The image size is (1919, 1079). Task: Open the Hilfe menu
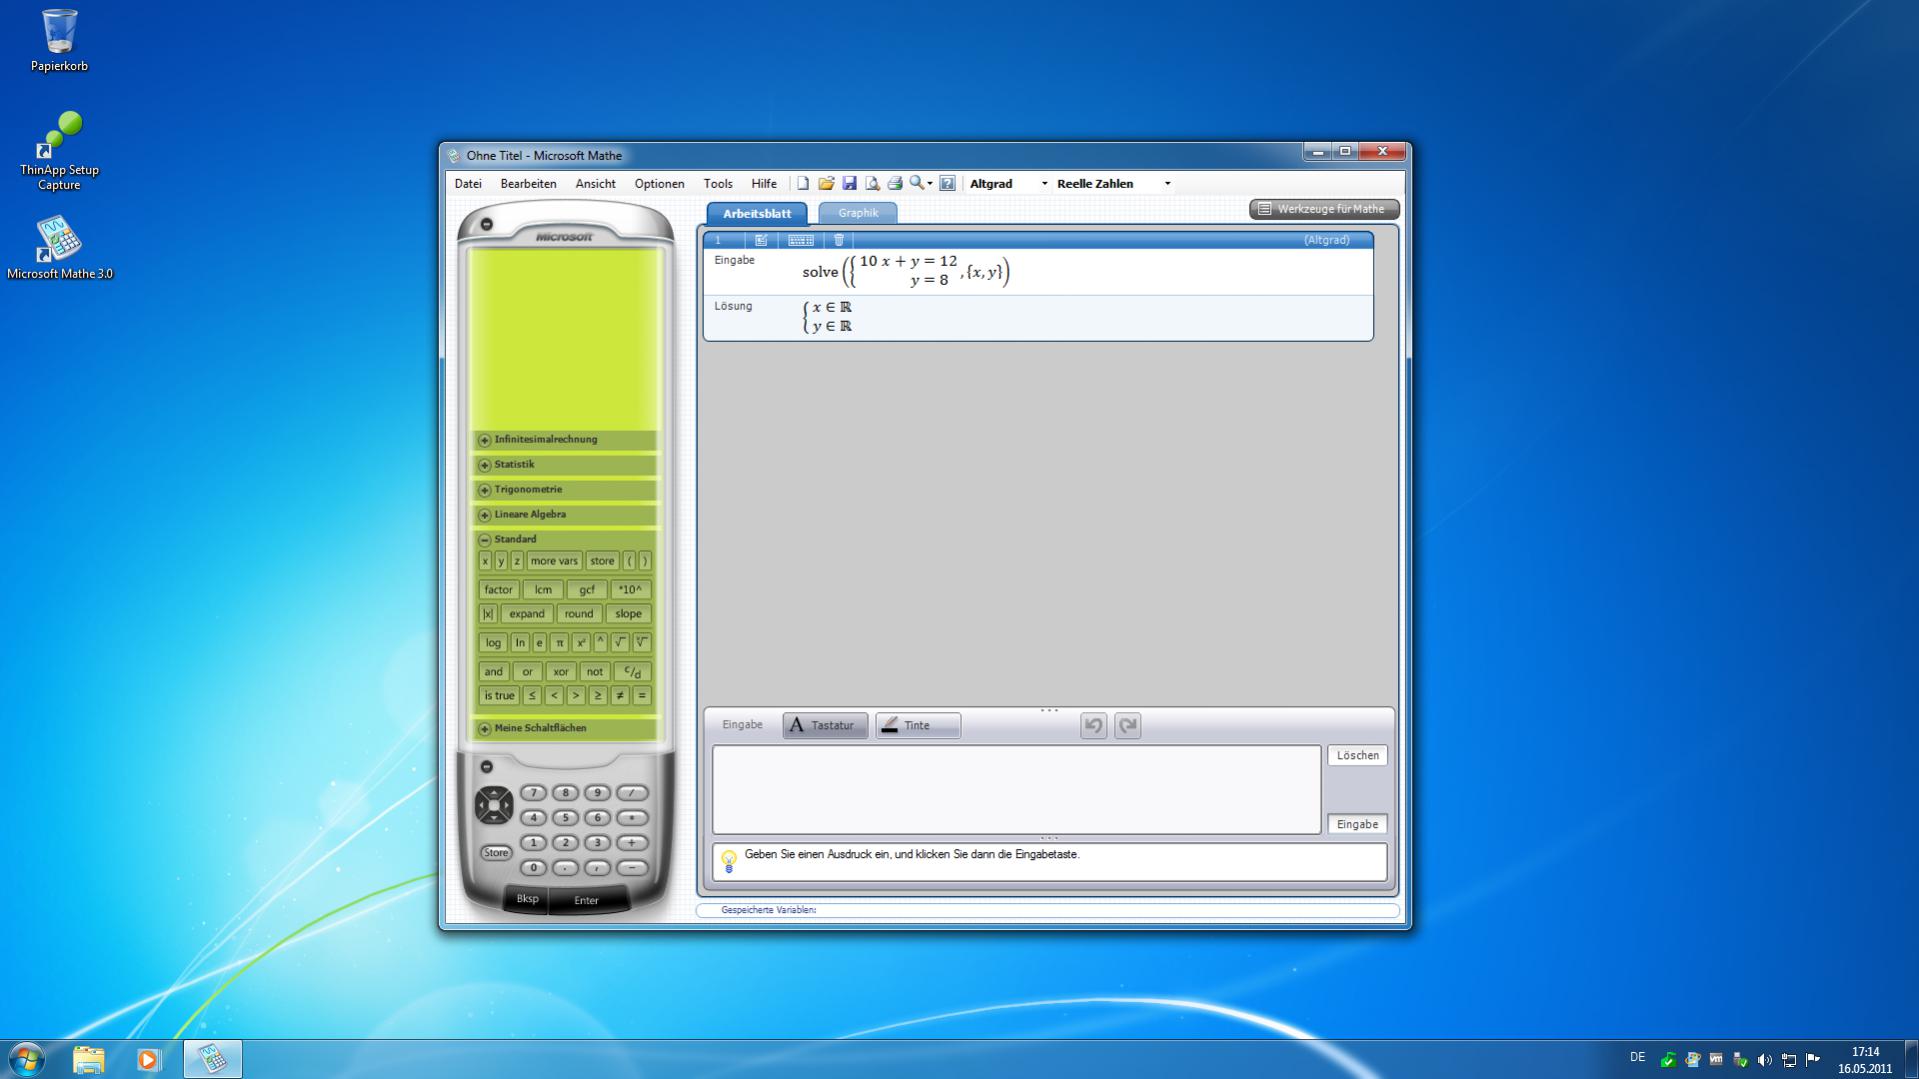pyautogui.click(x=764, y=184)
